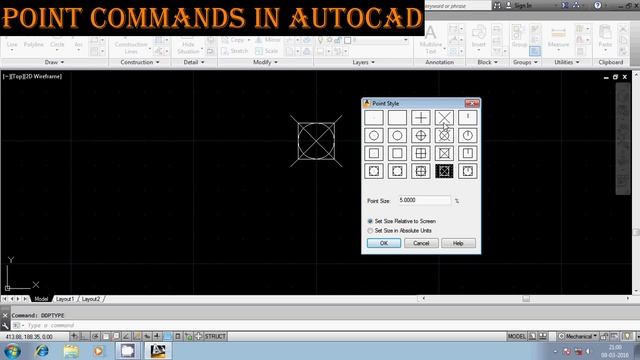This screenshot has height=360, width=640.
Task: Select the square with dot point style
Action: (373, 153)
